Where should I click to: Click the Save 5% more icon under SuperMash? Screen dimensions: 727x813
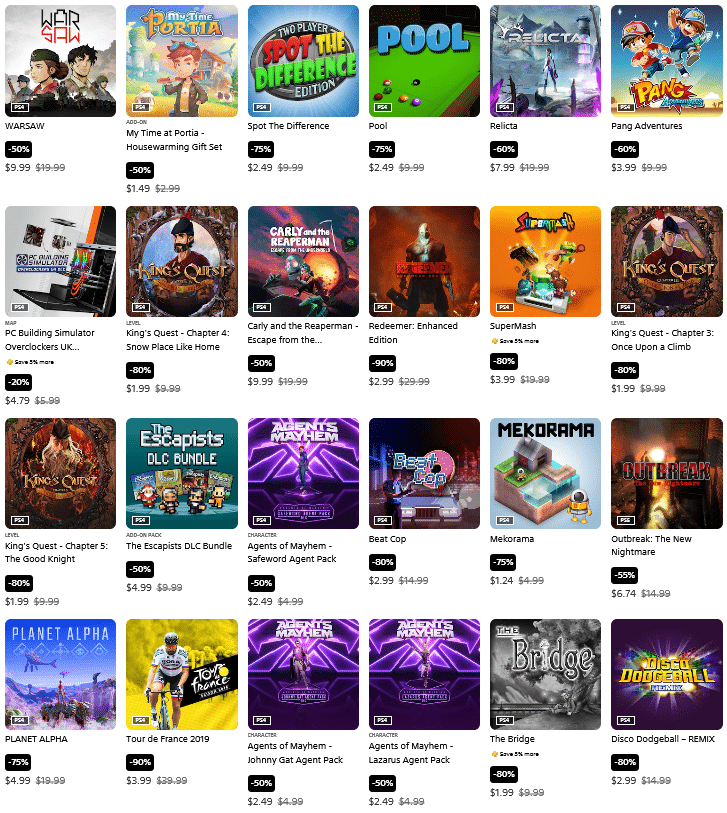tap(495, 341)
